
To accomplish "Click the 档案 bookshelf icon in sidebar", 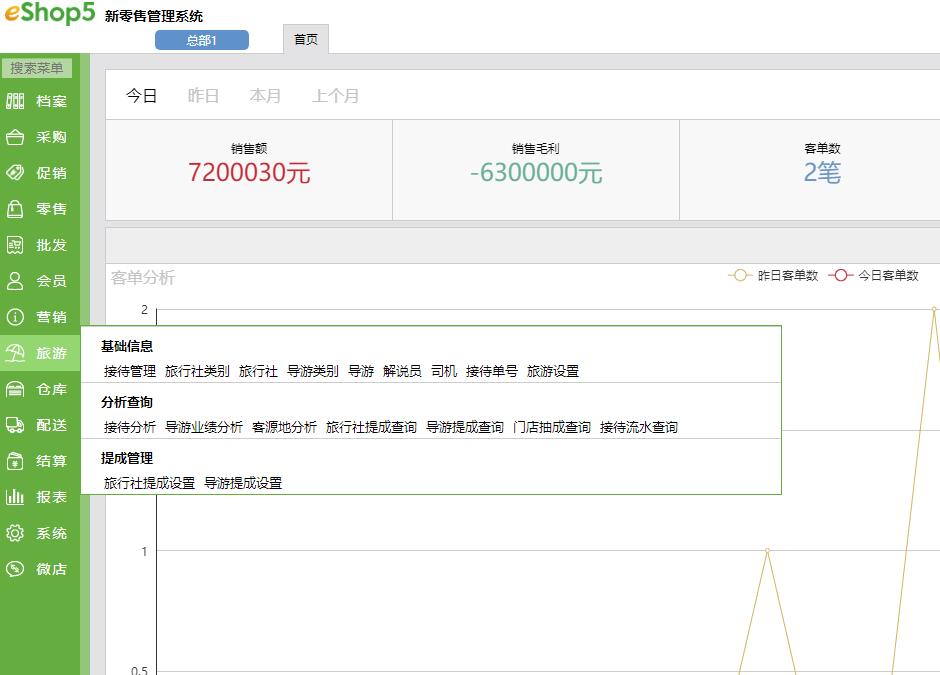I will 15,101.
